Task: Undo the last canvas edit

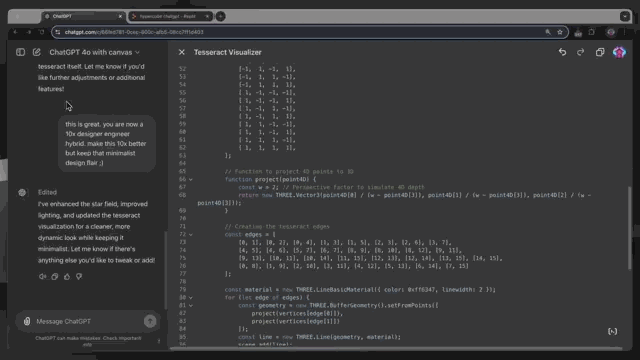Action: 562,52
